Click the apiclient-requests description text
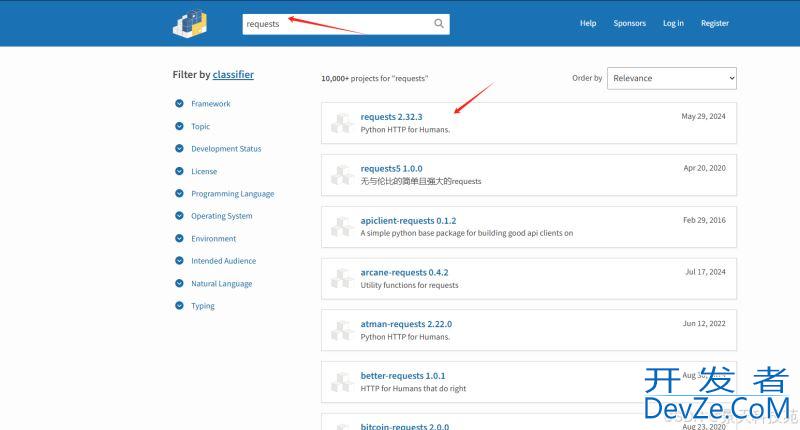This screenshot has height=430, width=800. tap(466, 233)
